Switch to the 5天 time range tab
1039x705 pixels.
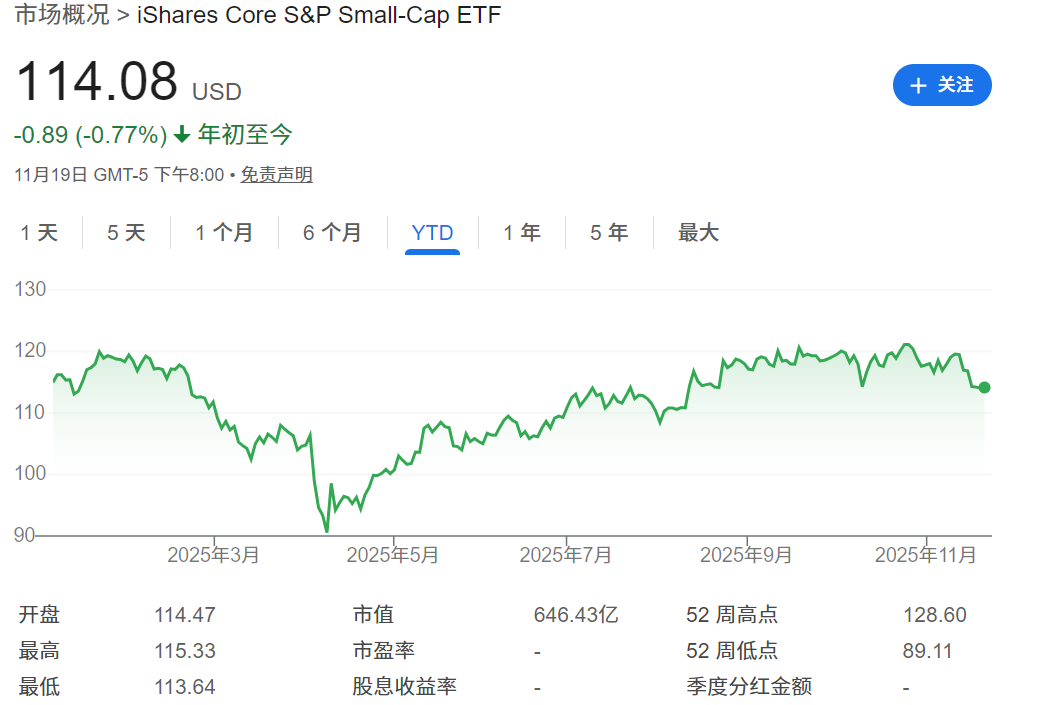coord(126,232)
